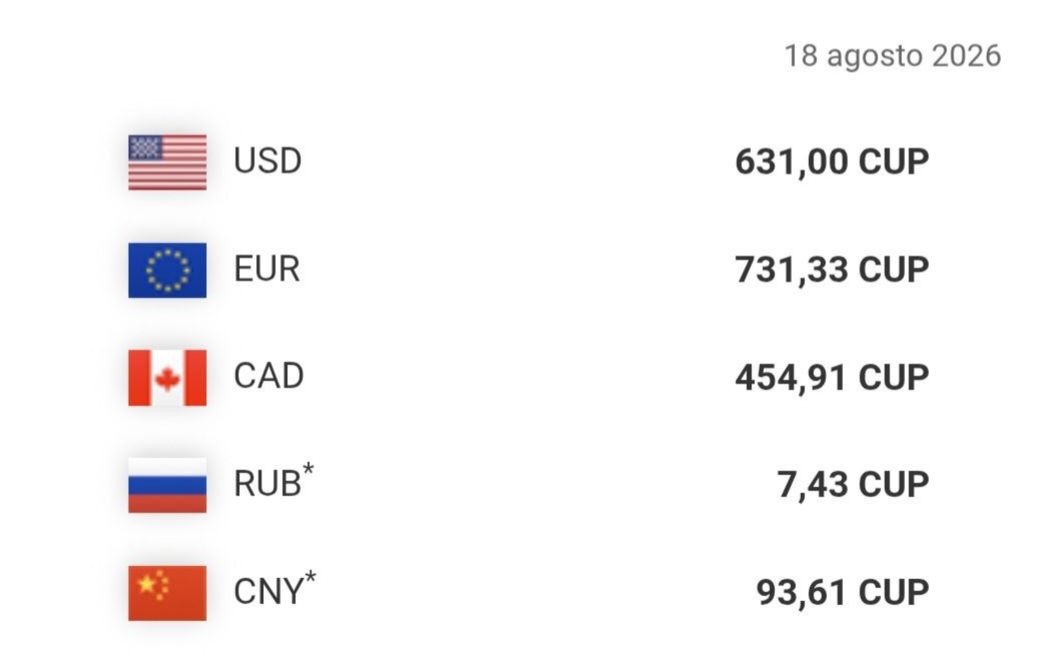
Task: Select the EUR currency label
Action: [x=267, y=269]
